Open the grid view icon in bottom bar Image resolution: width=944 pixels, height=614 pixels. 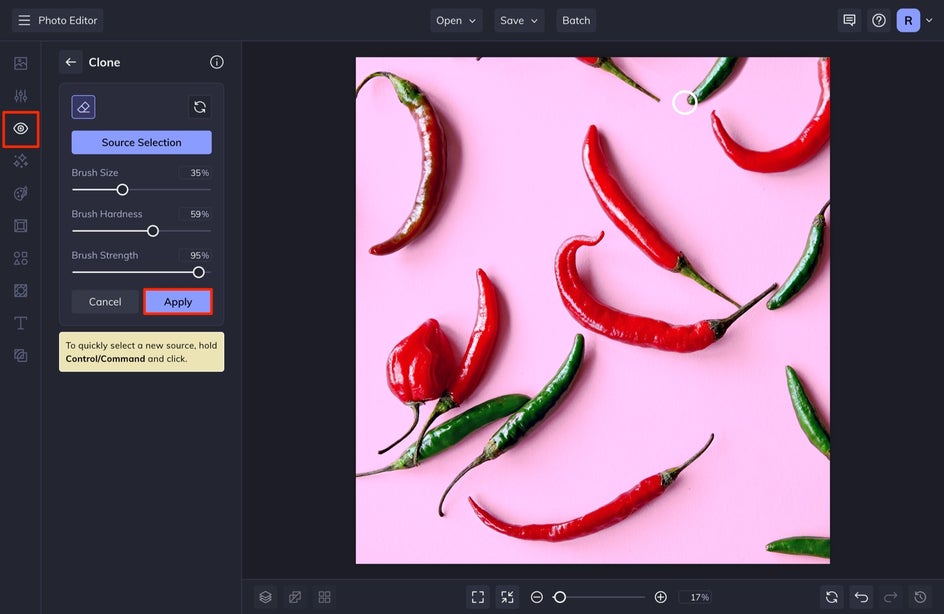coord(324,597)
